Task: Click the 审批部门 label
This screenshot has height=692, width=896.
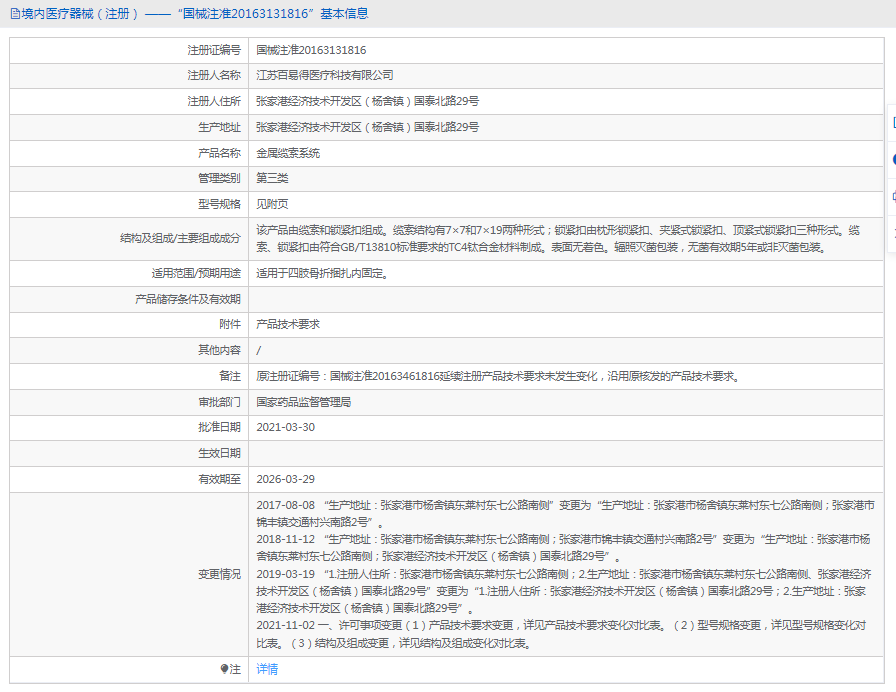Action: coord(219,402)
